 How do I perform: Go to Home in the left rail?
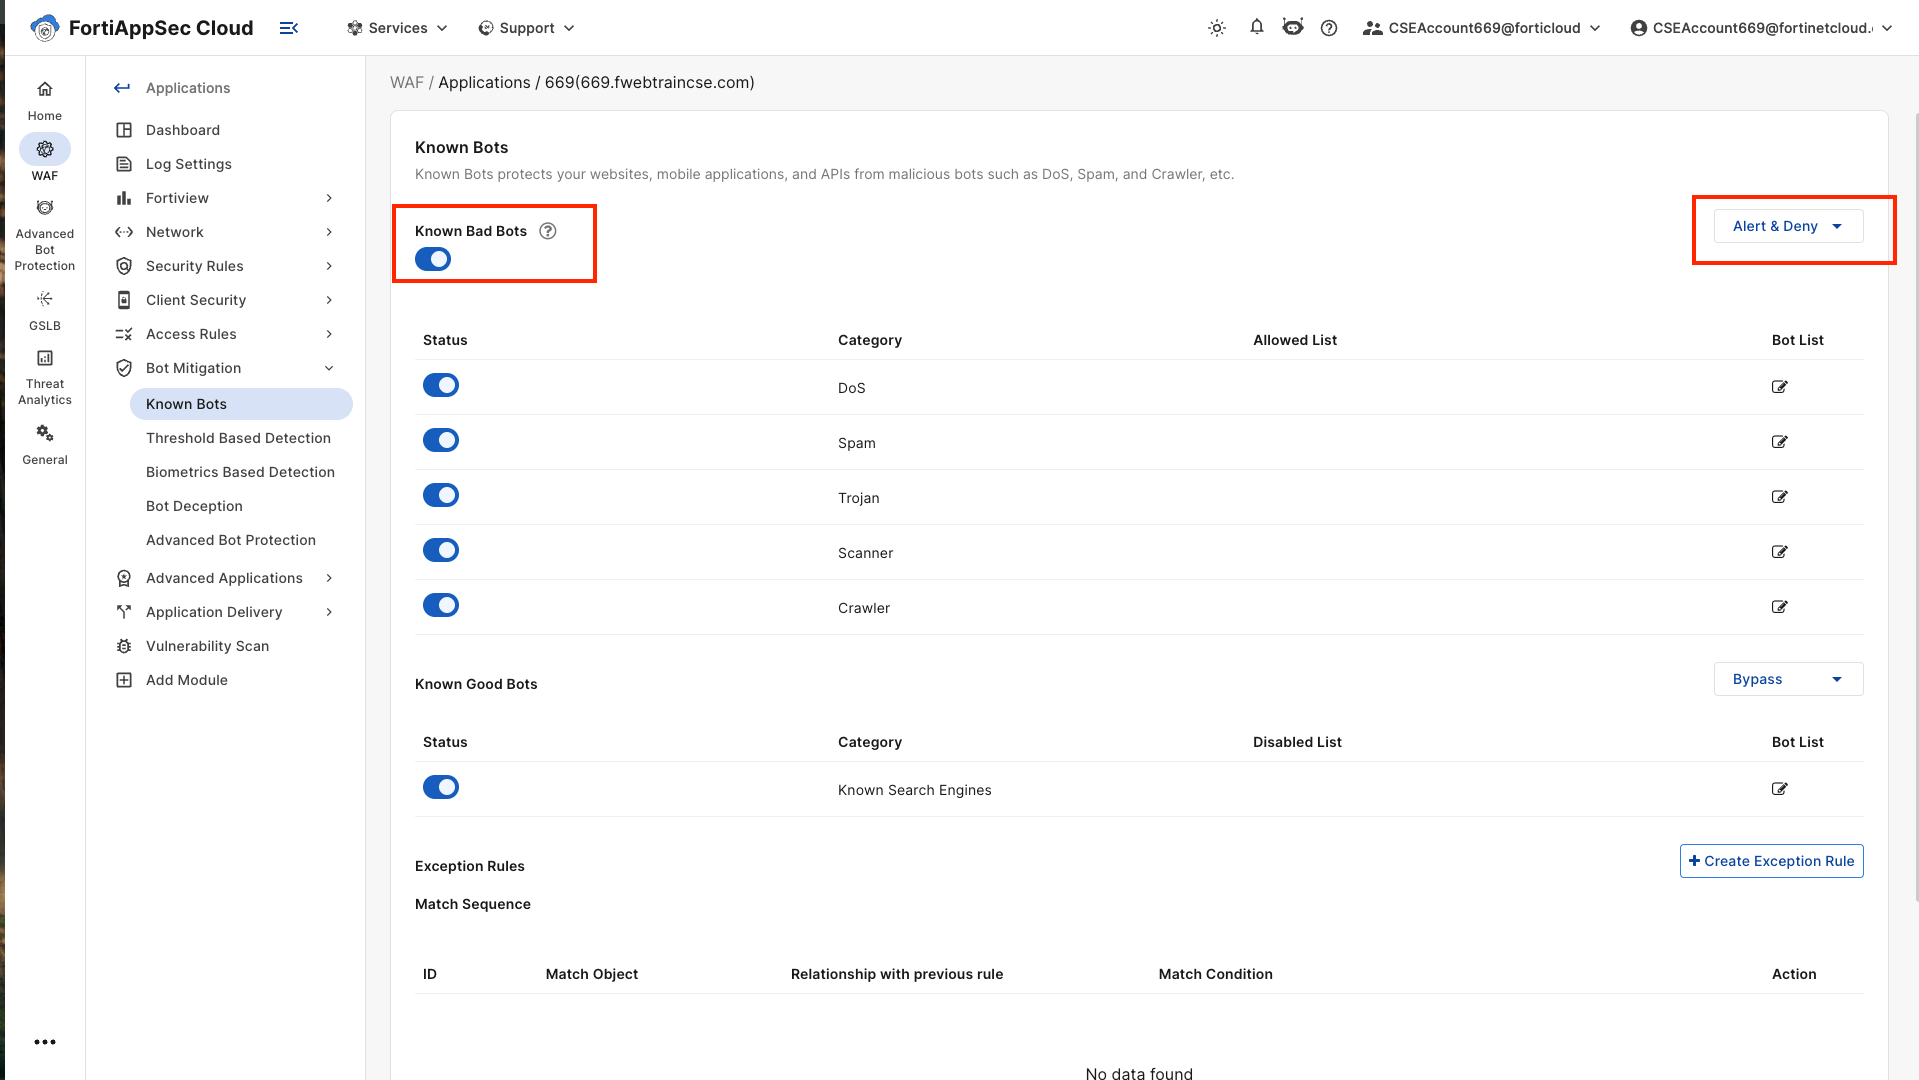(45, 101)
